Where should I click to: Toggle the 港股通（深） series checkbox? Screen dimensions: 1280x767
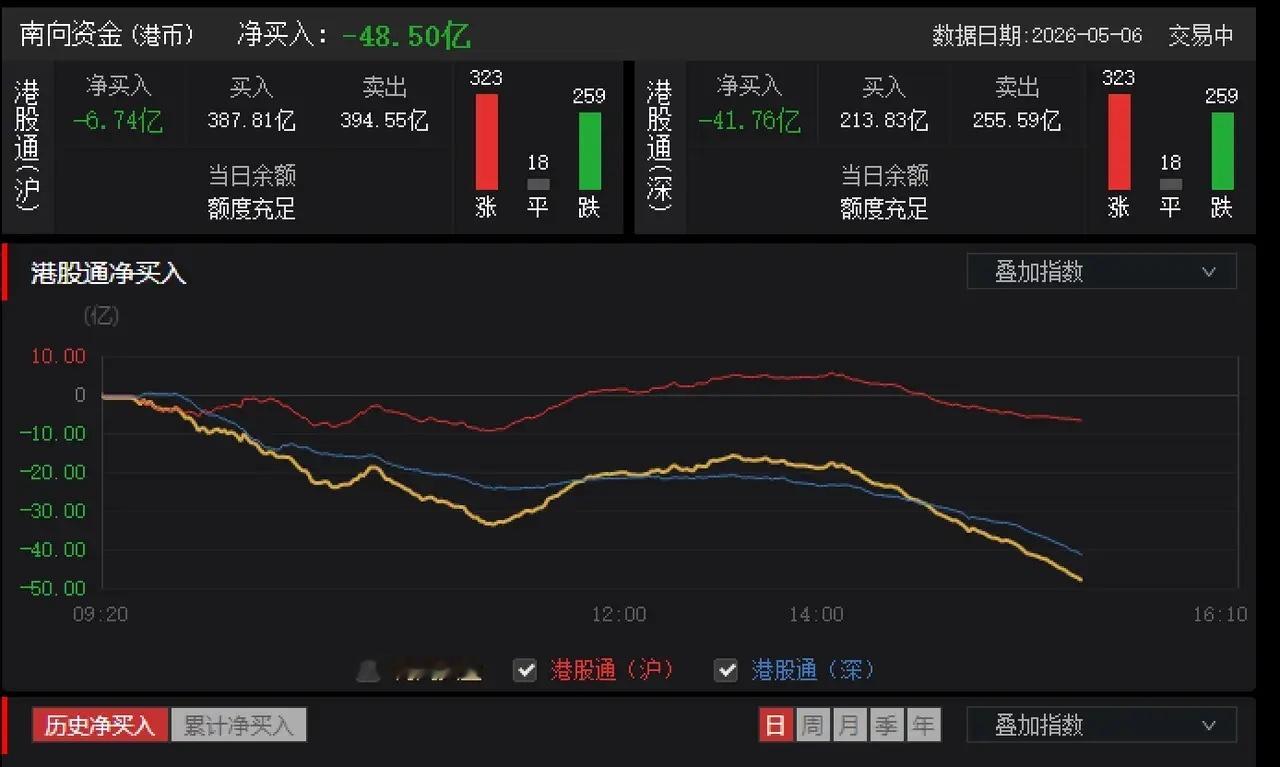click(x=726, y=670)
